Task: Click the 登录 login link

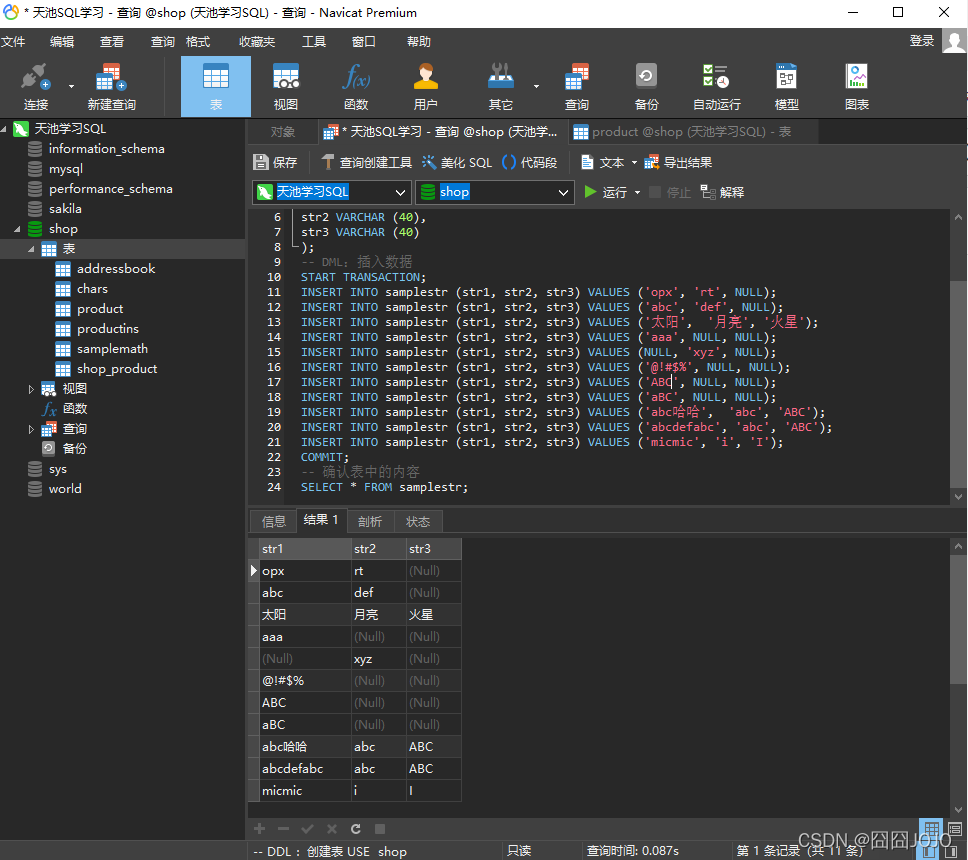Action: tap(922, 41)
